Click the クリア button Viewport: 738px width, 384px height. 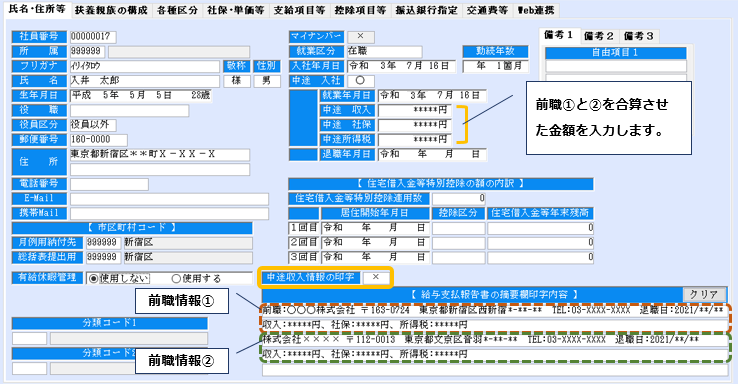point(704,295)
